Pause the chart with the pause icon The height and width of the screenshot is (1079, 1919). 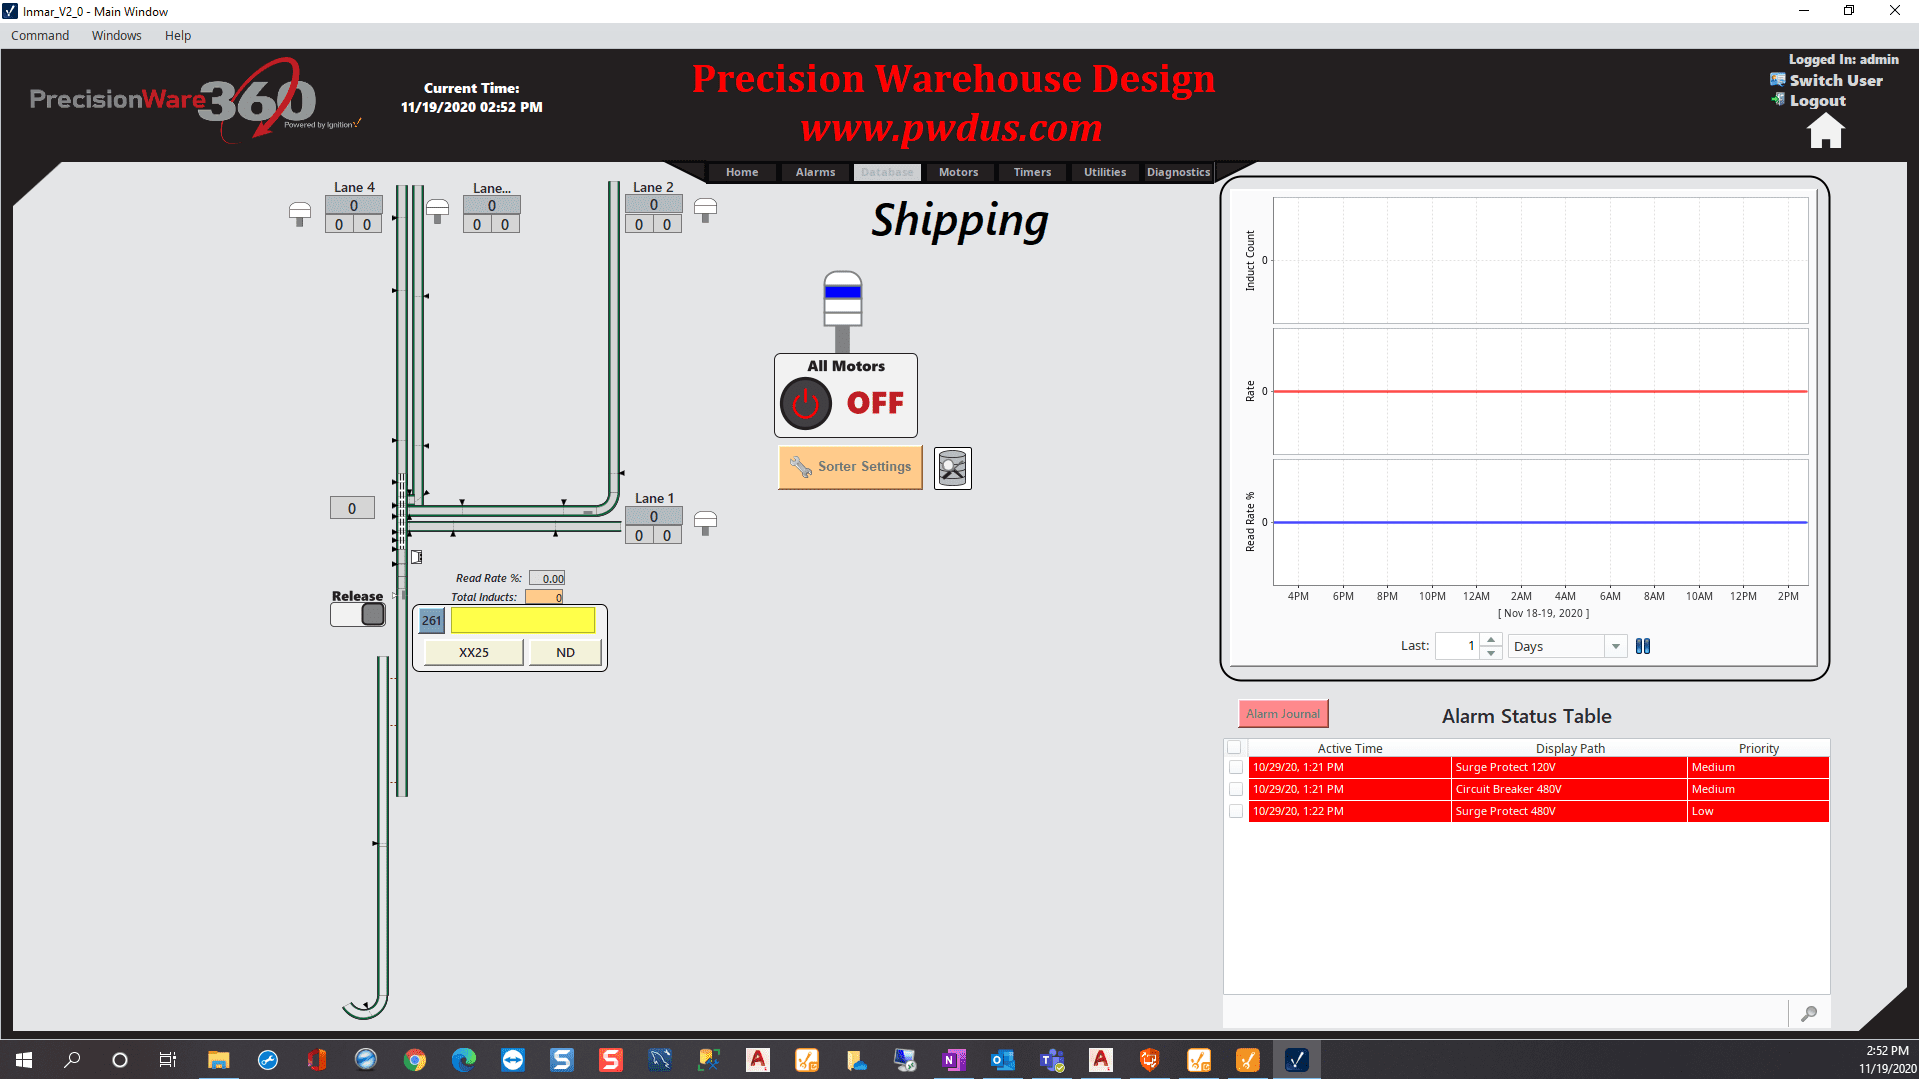coord(1643,646)
